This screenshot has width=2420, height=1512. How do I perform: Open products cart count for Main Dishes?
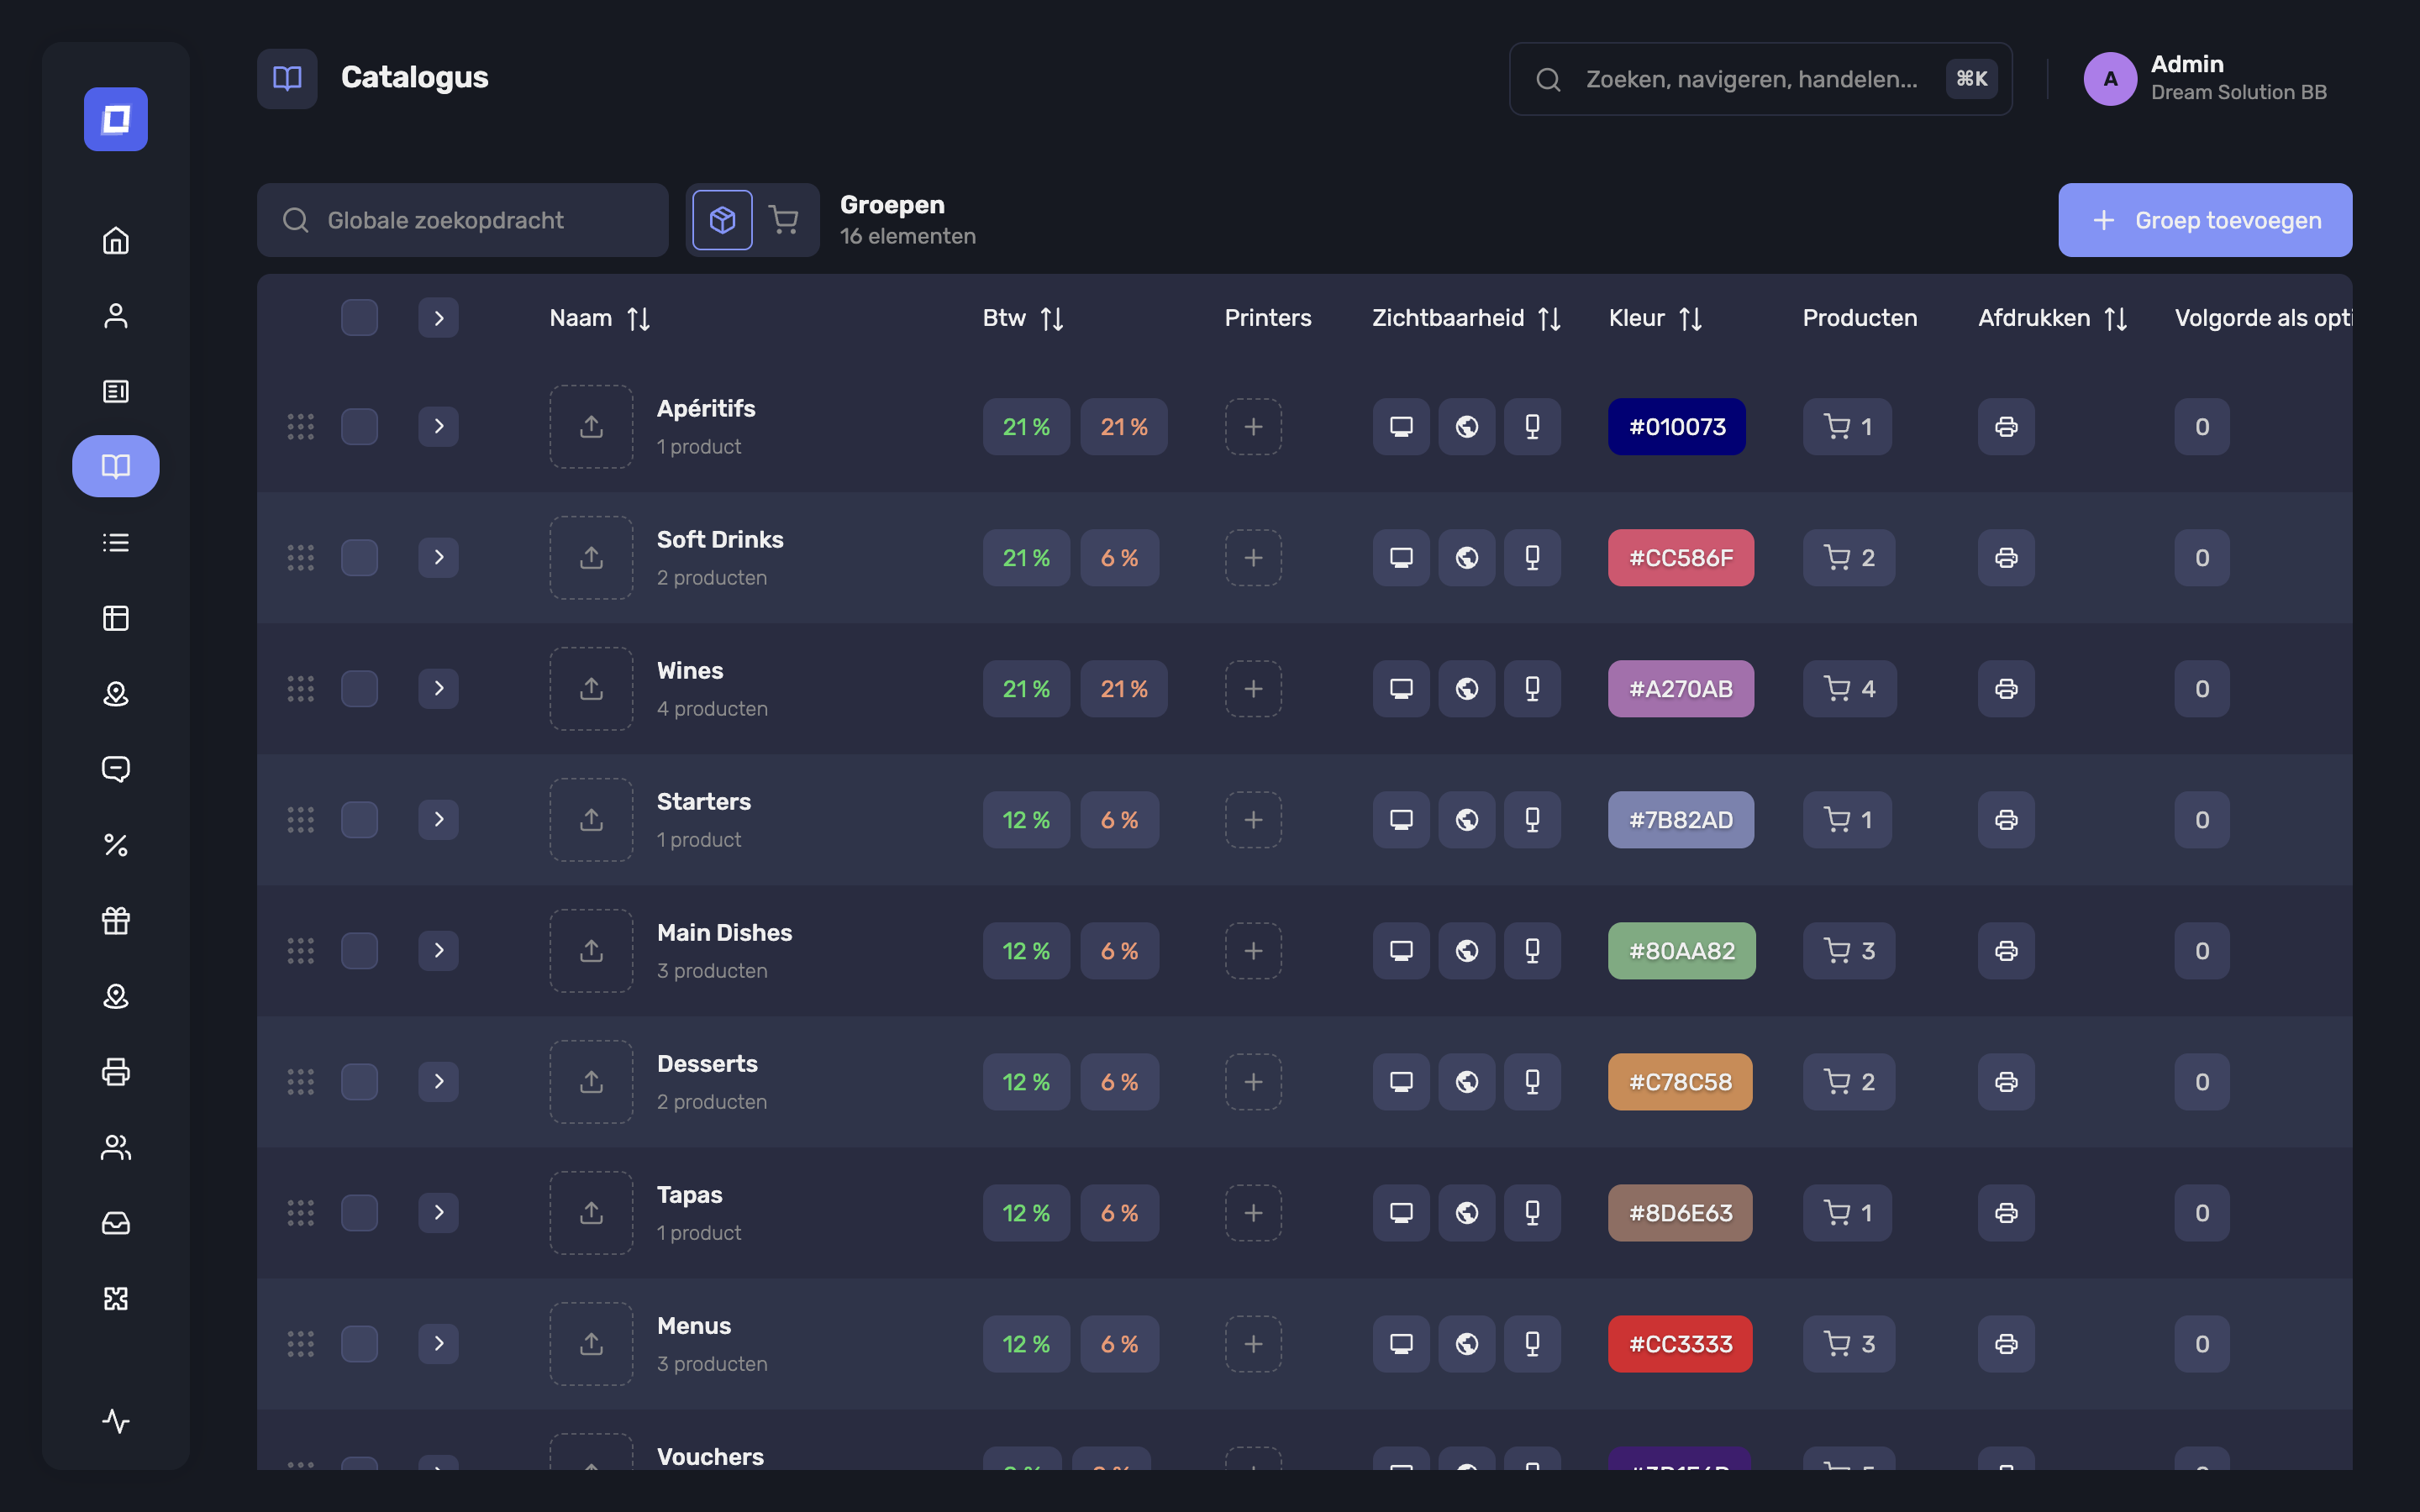pyautogui.click(x=1849, y=951)
